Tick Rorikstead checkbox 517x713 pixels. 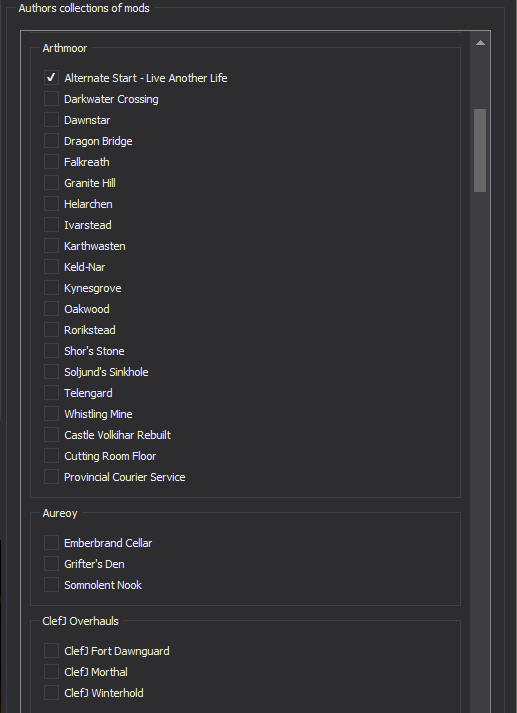pyautogui.click(x=51, y=330)
